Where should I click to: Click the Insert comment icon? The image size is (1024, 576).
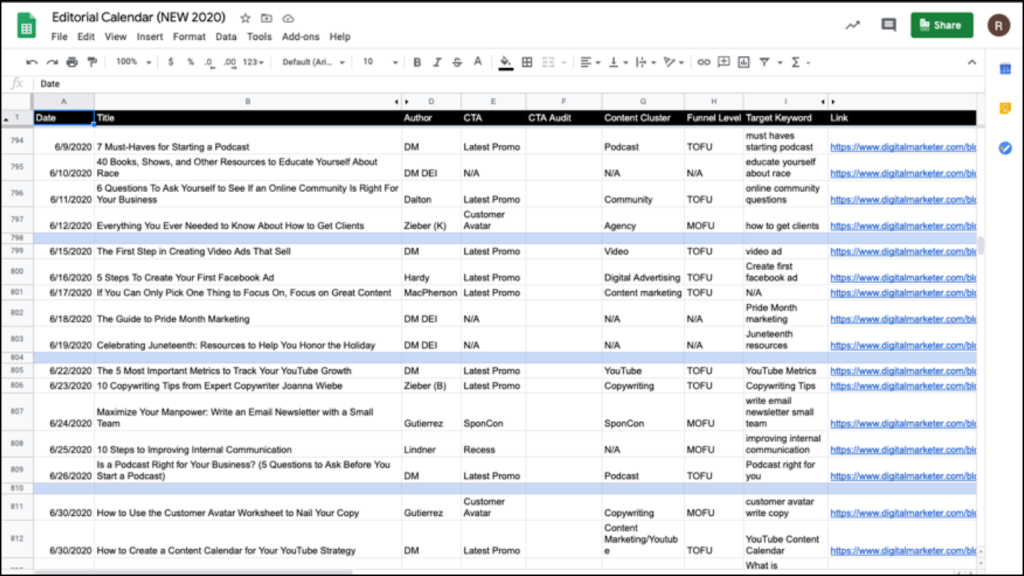(724, 62)
